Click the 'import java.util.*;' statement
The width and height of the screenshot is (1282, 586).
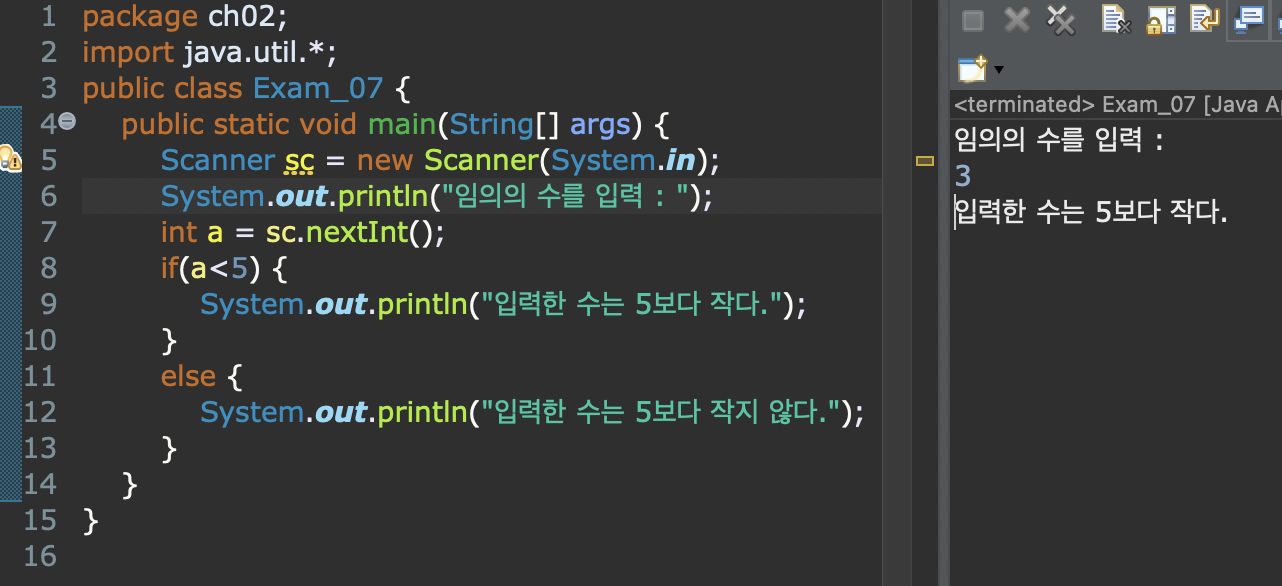tap(209, 52)
